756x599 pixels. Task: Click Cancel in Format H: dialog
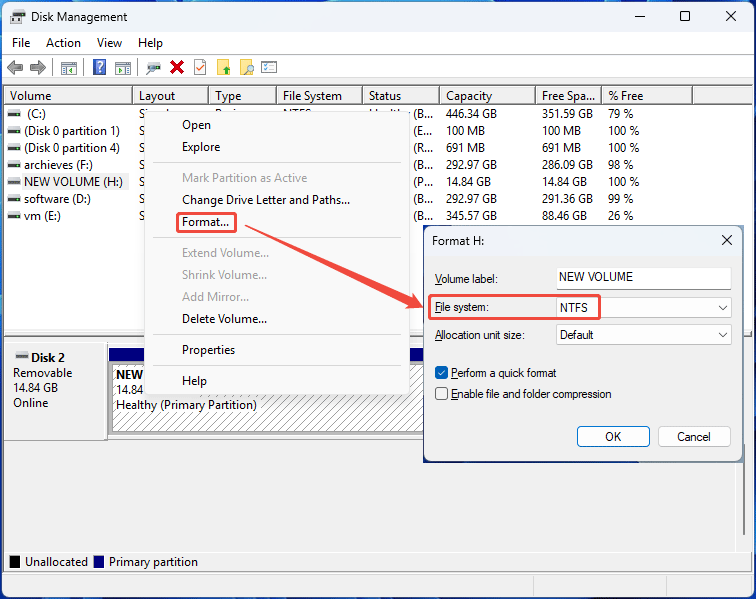pos(694,437)
